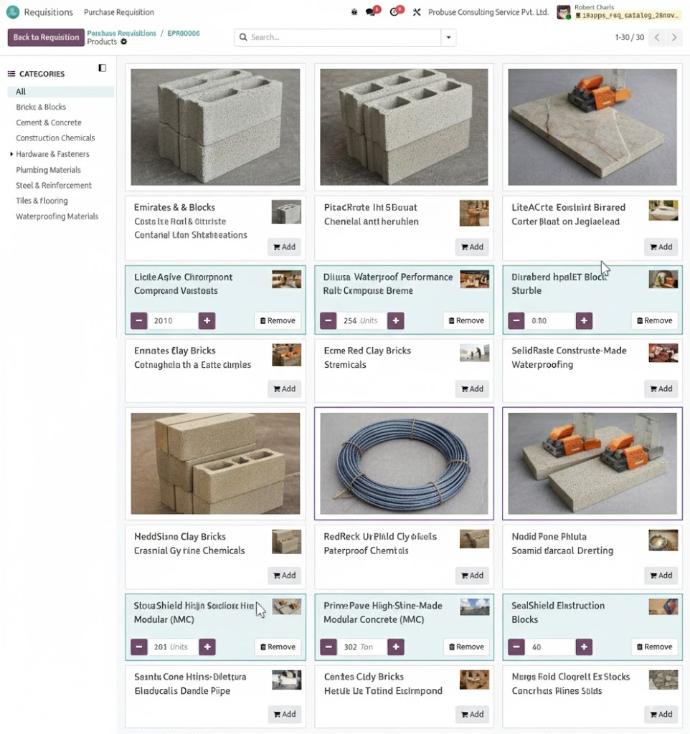Click the Products settings gear icon
Viewport: 690px width, 734px height.
[x=124, y=42]
